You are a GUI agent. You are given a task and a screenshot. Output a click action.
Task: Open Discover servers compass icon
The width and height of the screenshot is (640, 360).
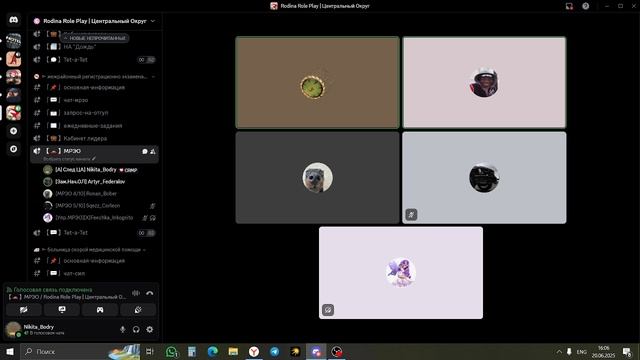(x=13, y=149)
